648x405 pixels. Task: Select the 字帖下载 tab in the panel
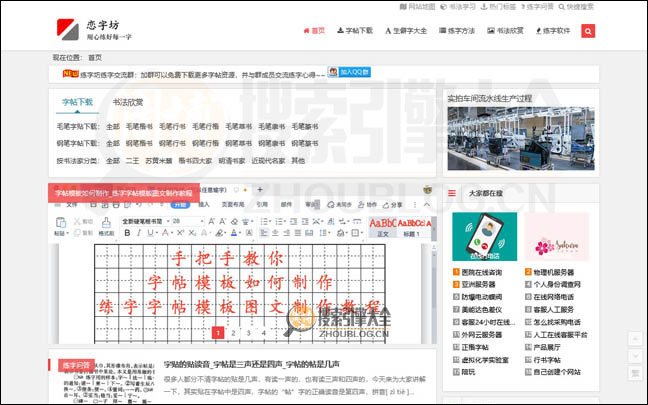(x=77, y=102)
